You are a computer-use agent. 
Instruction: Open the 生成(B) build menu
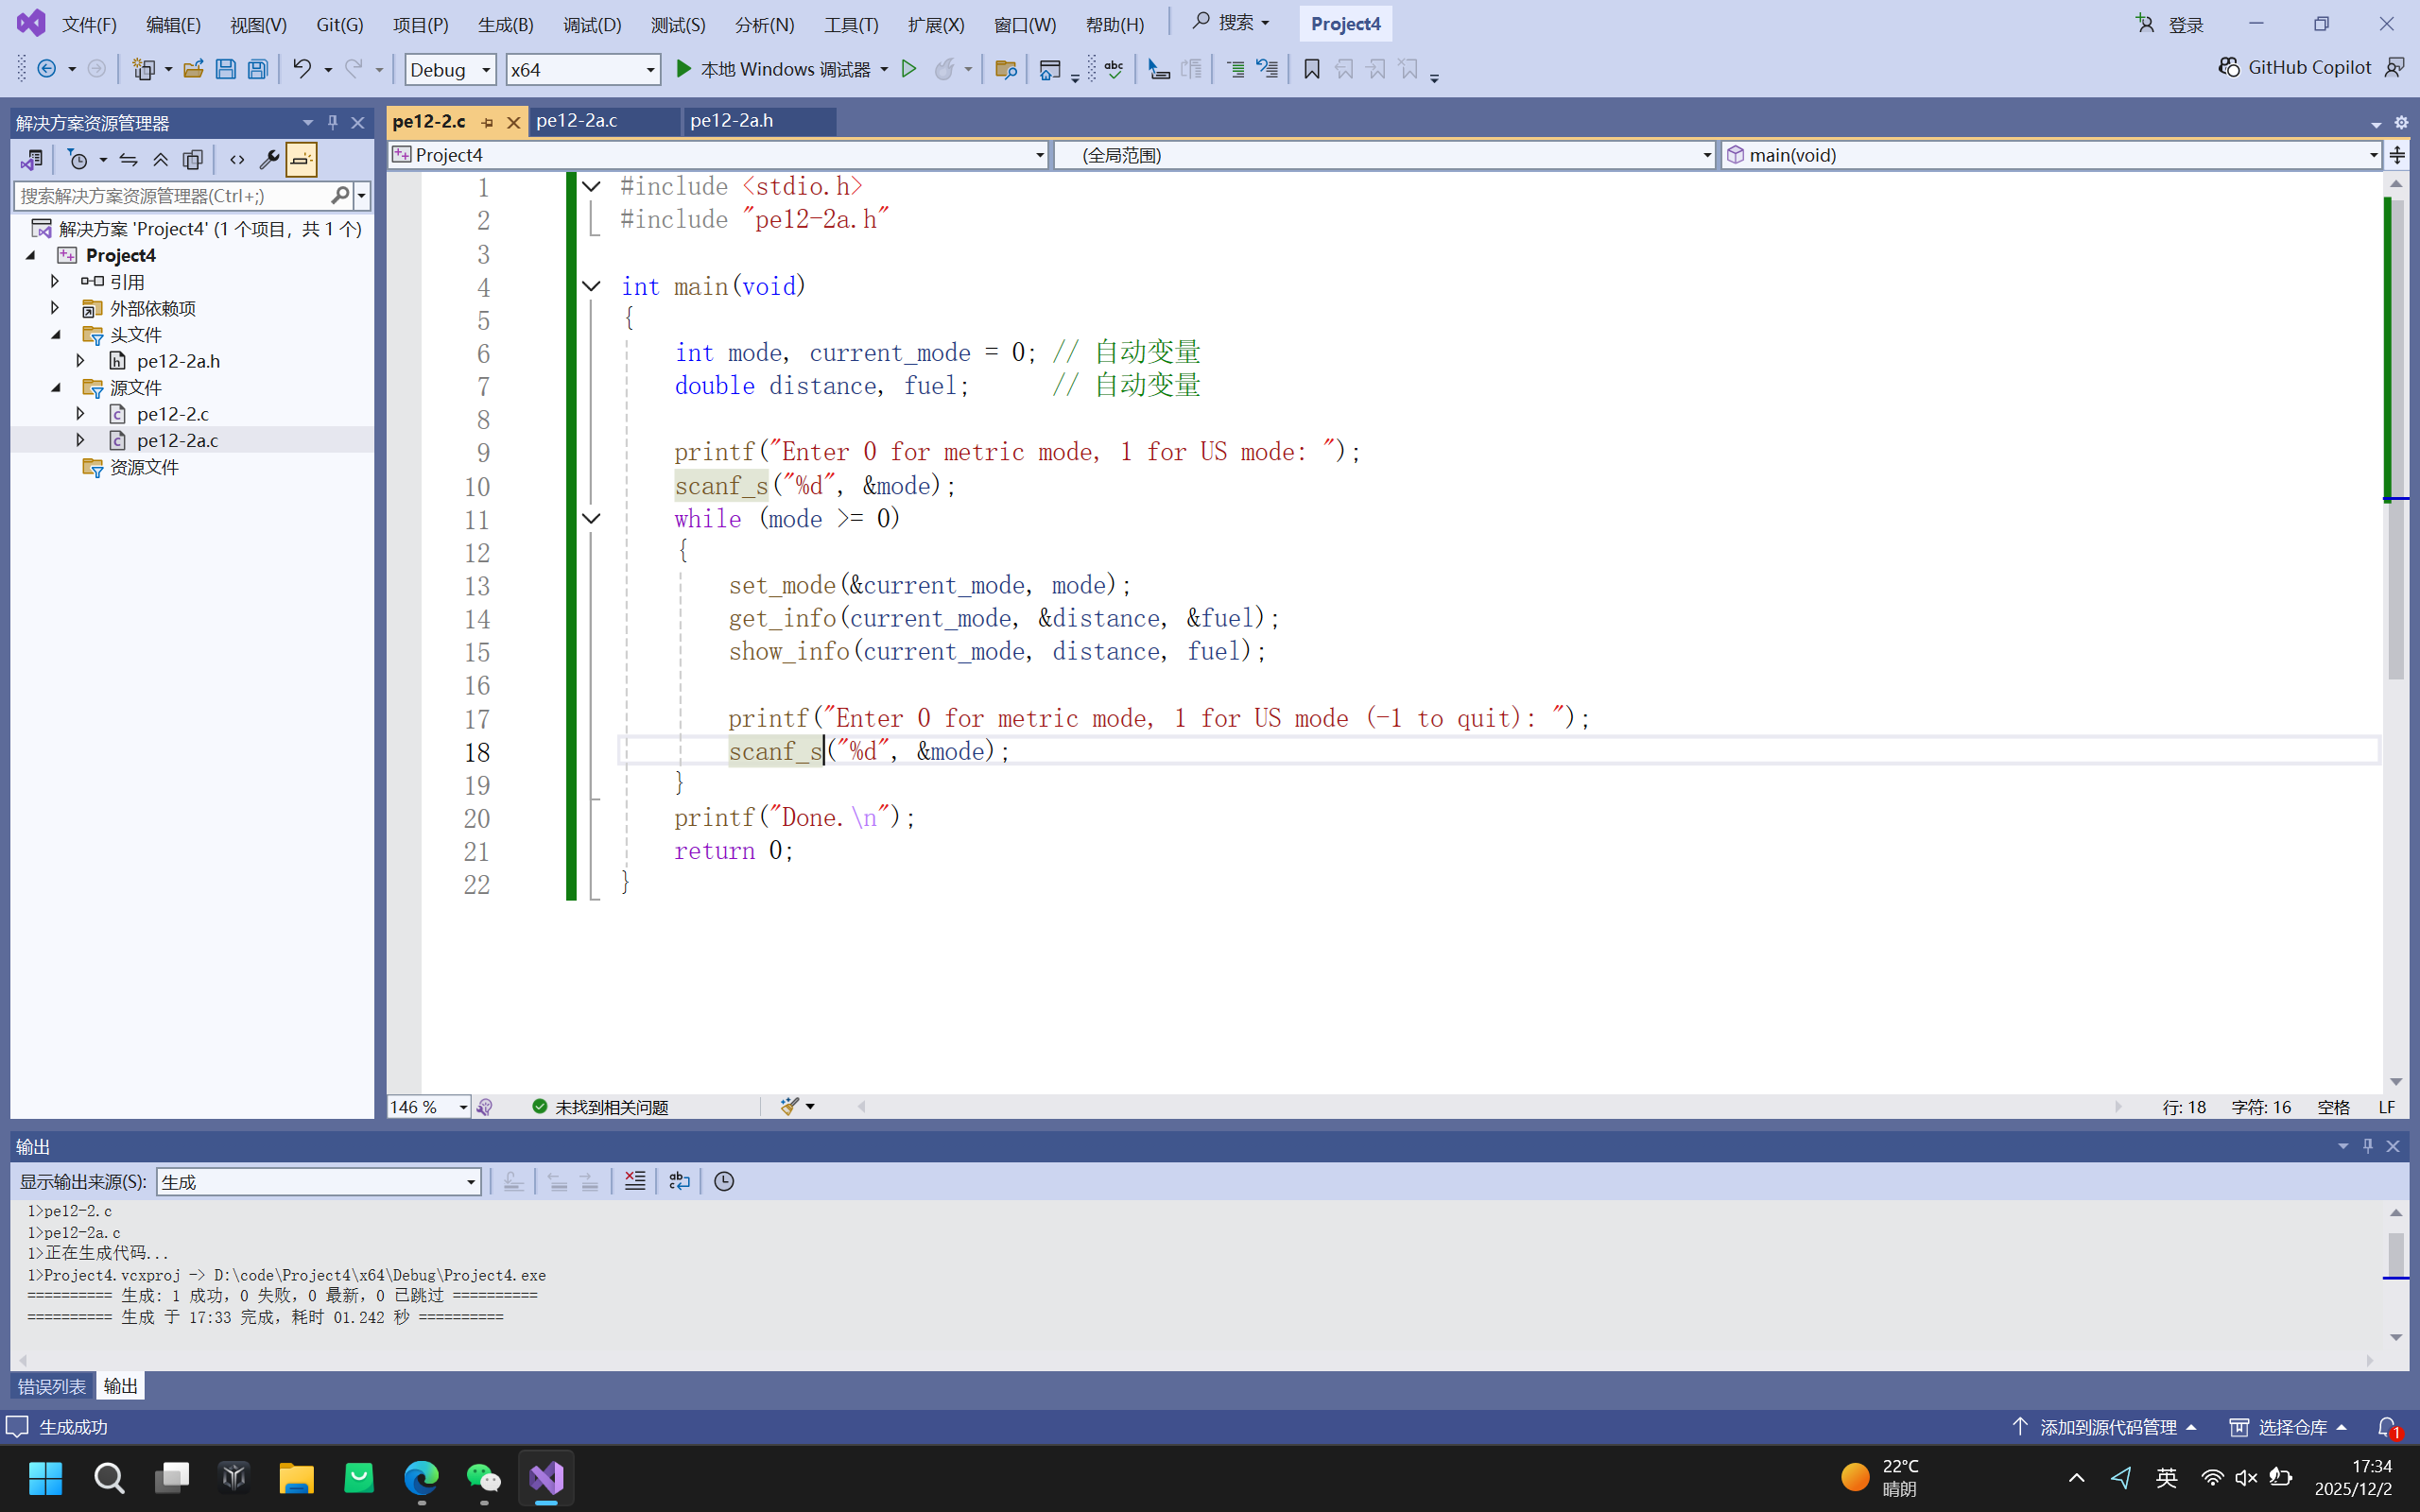click(505, 24)
